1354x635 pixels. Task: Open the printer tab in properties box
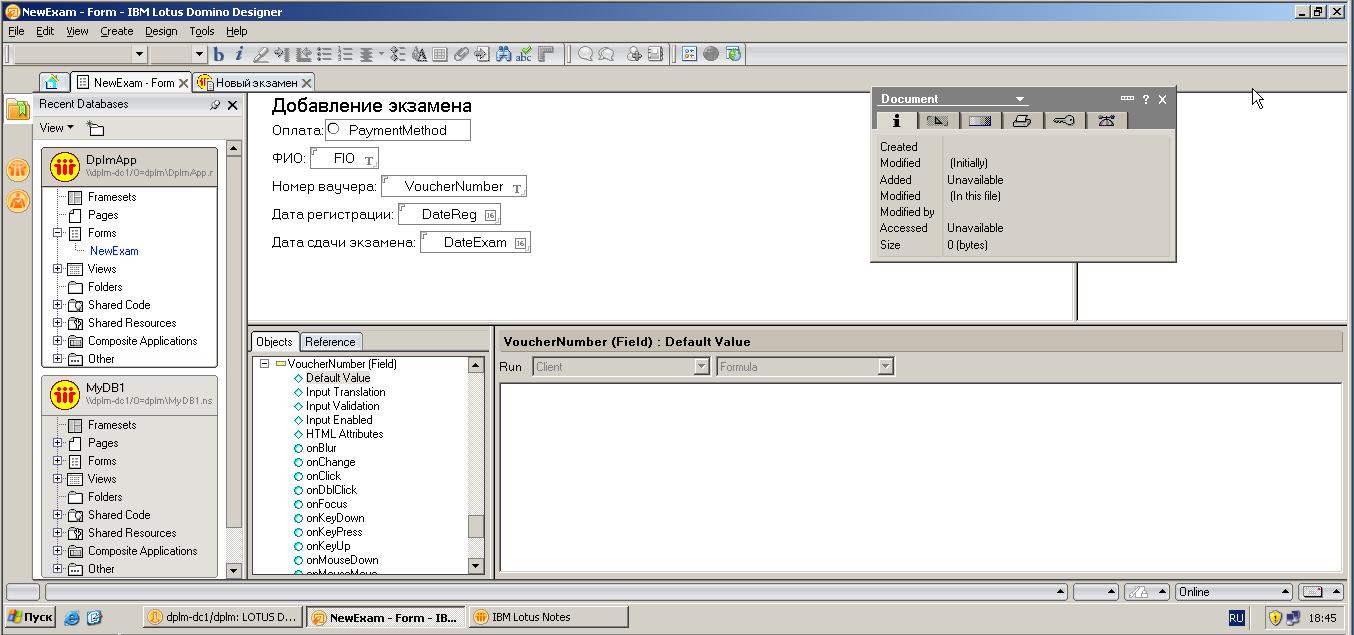[x=1021, y=120]
